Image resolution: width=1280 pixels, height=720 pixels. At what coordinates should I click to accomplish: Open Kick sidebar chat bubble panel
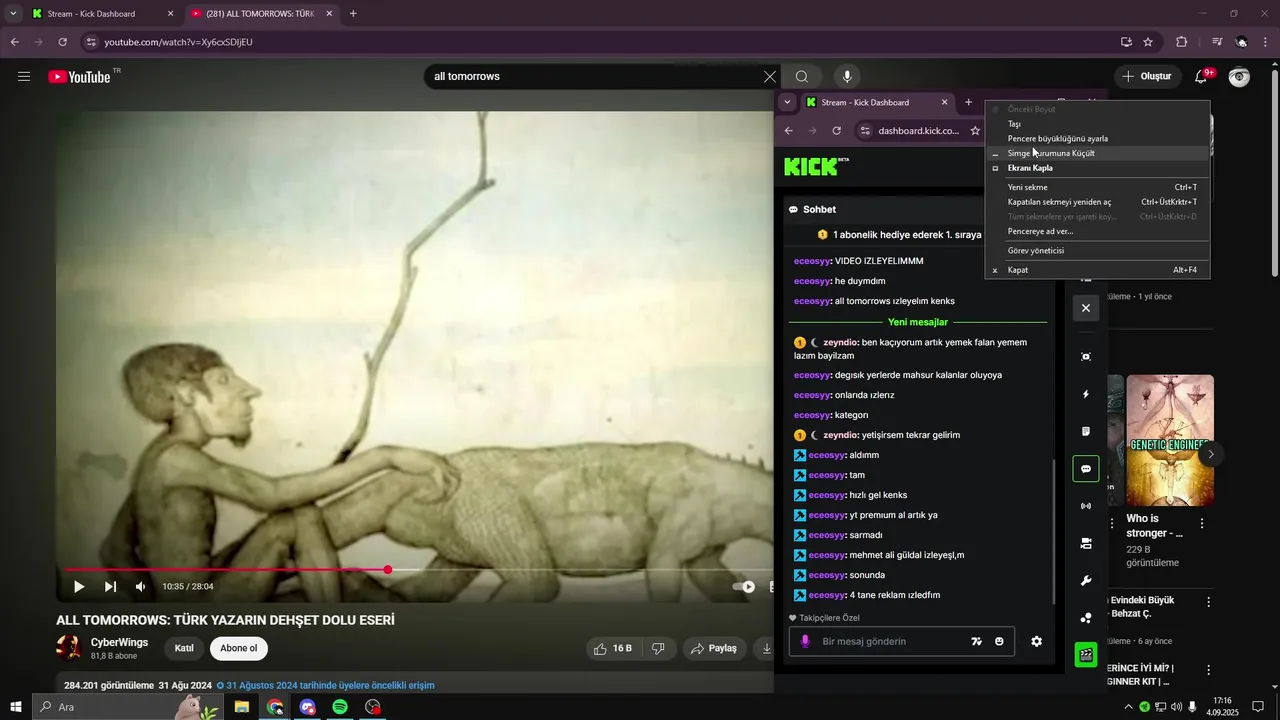(x=1086, y=469)
